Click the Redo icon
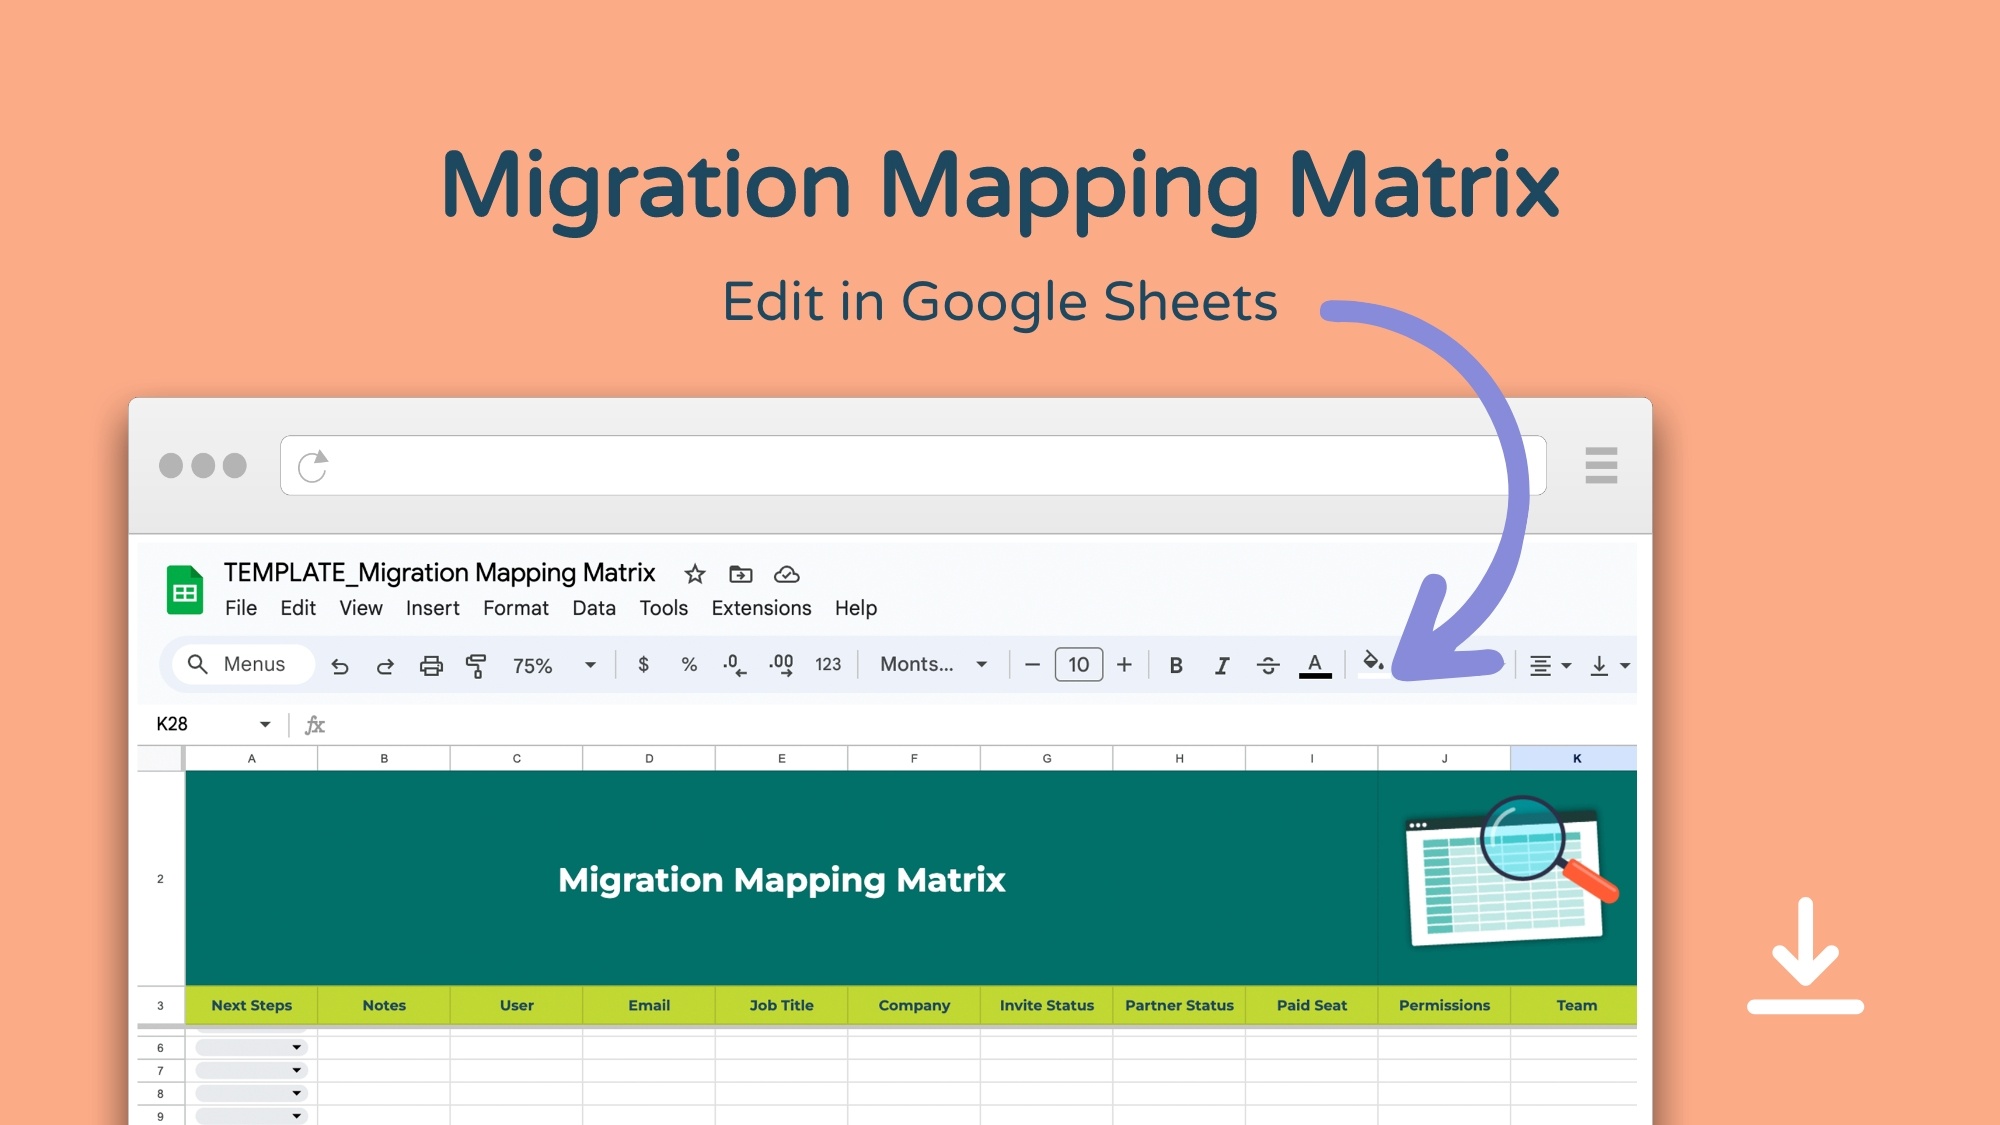 (x=385, y=664)
